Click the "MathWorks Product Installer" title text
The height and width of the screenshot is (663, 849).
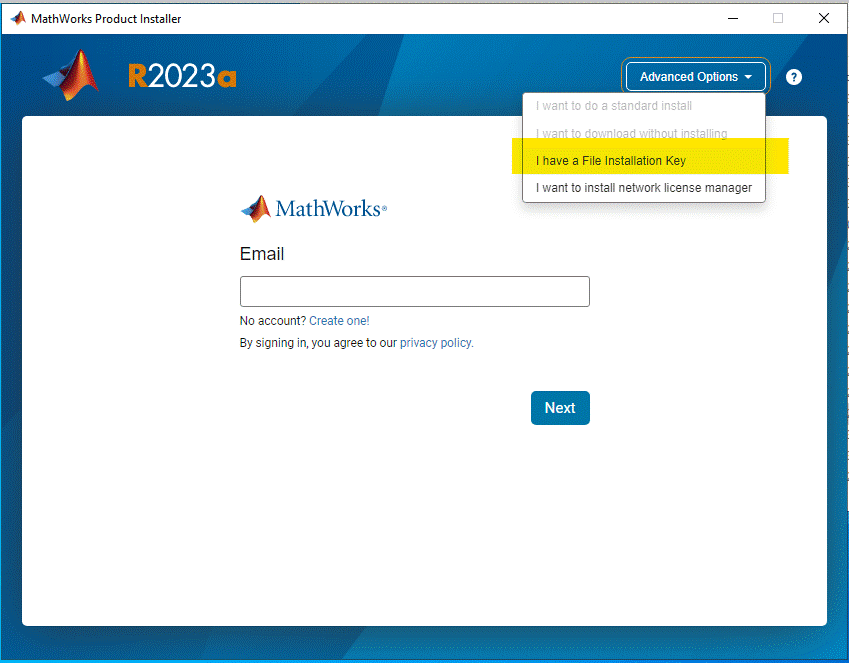tap(106, 19)
